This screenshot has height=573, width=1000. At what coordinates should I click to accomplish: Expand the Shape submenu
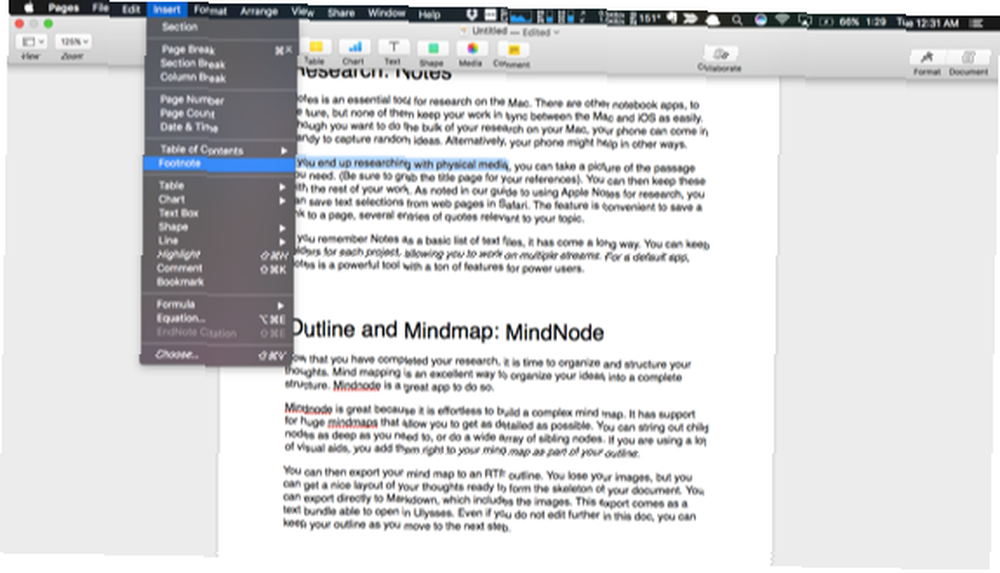point(219,227)
